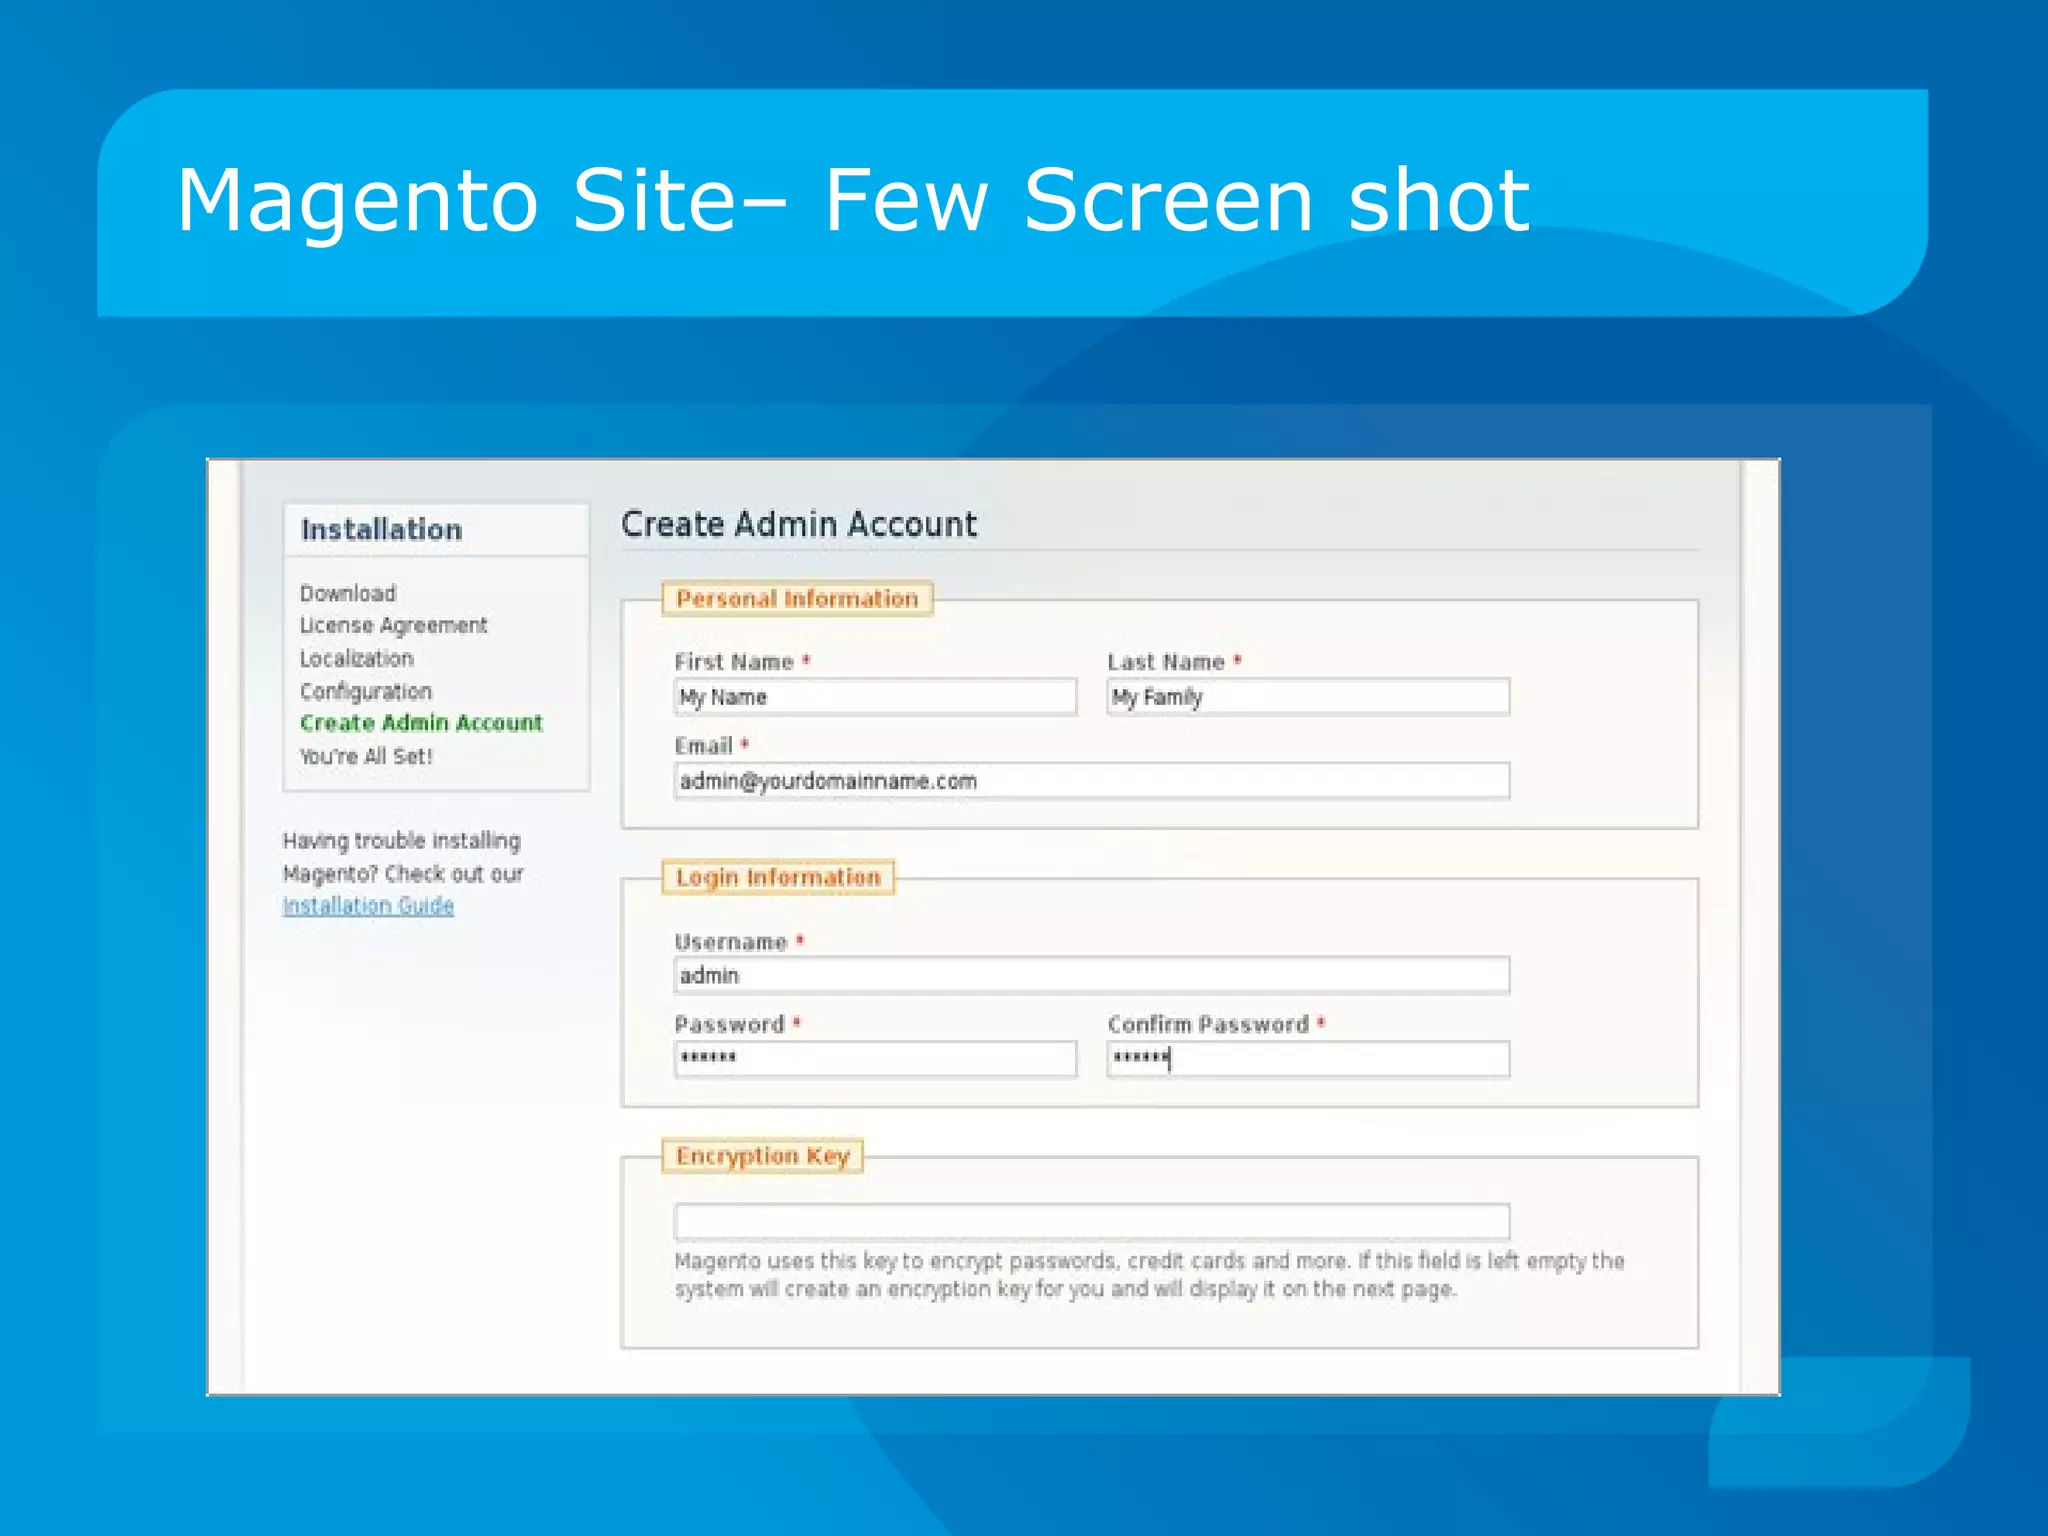The width and height of the screenshot is (2048, 1536).
Task: Click the First Name input field
Action: point(875,697)
